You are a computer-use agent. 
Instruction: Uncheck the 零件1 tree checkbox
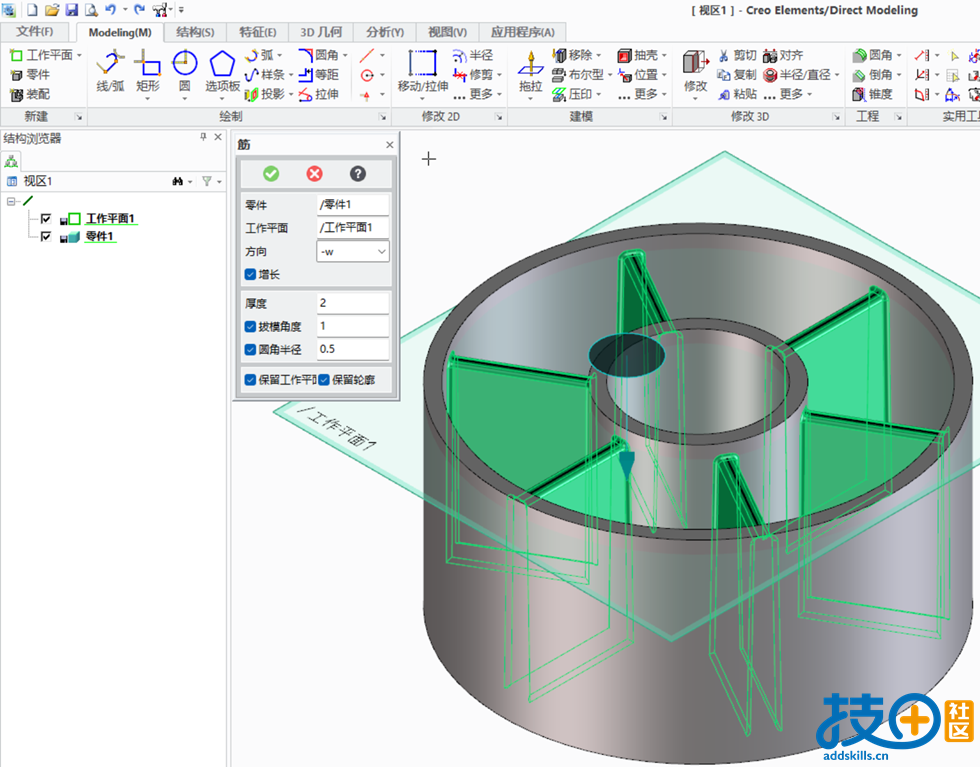tap(46, 236)
